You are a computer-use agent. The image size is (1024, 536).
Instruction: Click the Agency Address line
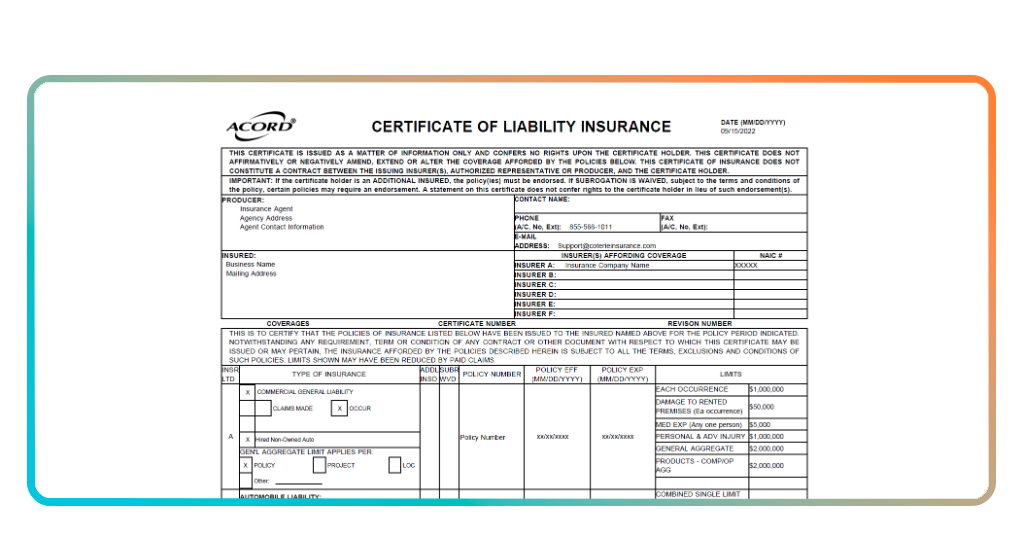point(266,218)
